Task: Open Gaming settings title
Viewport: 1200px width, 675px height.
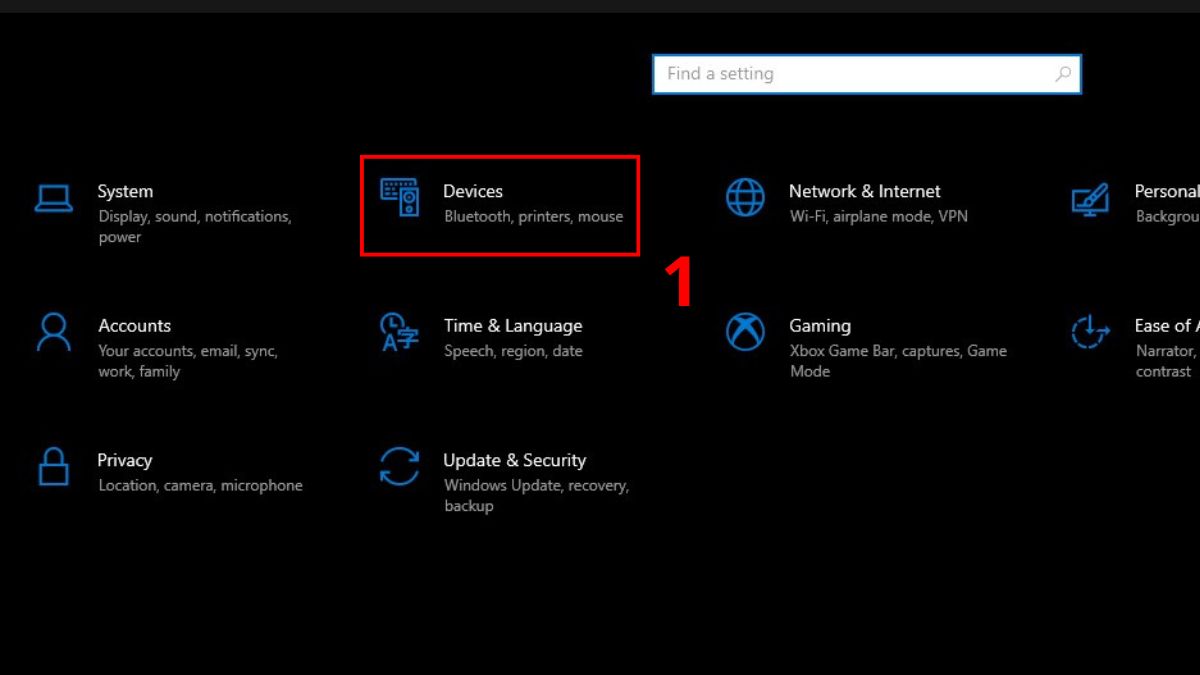Action: click(820, 325)
